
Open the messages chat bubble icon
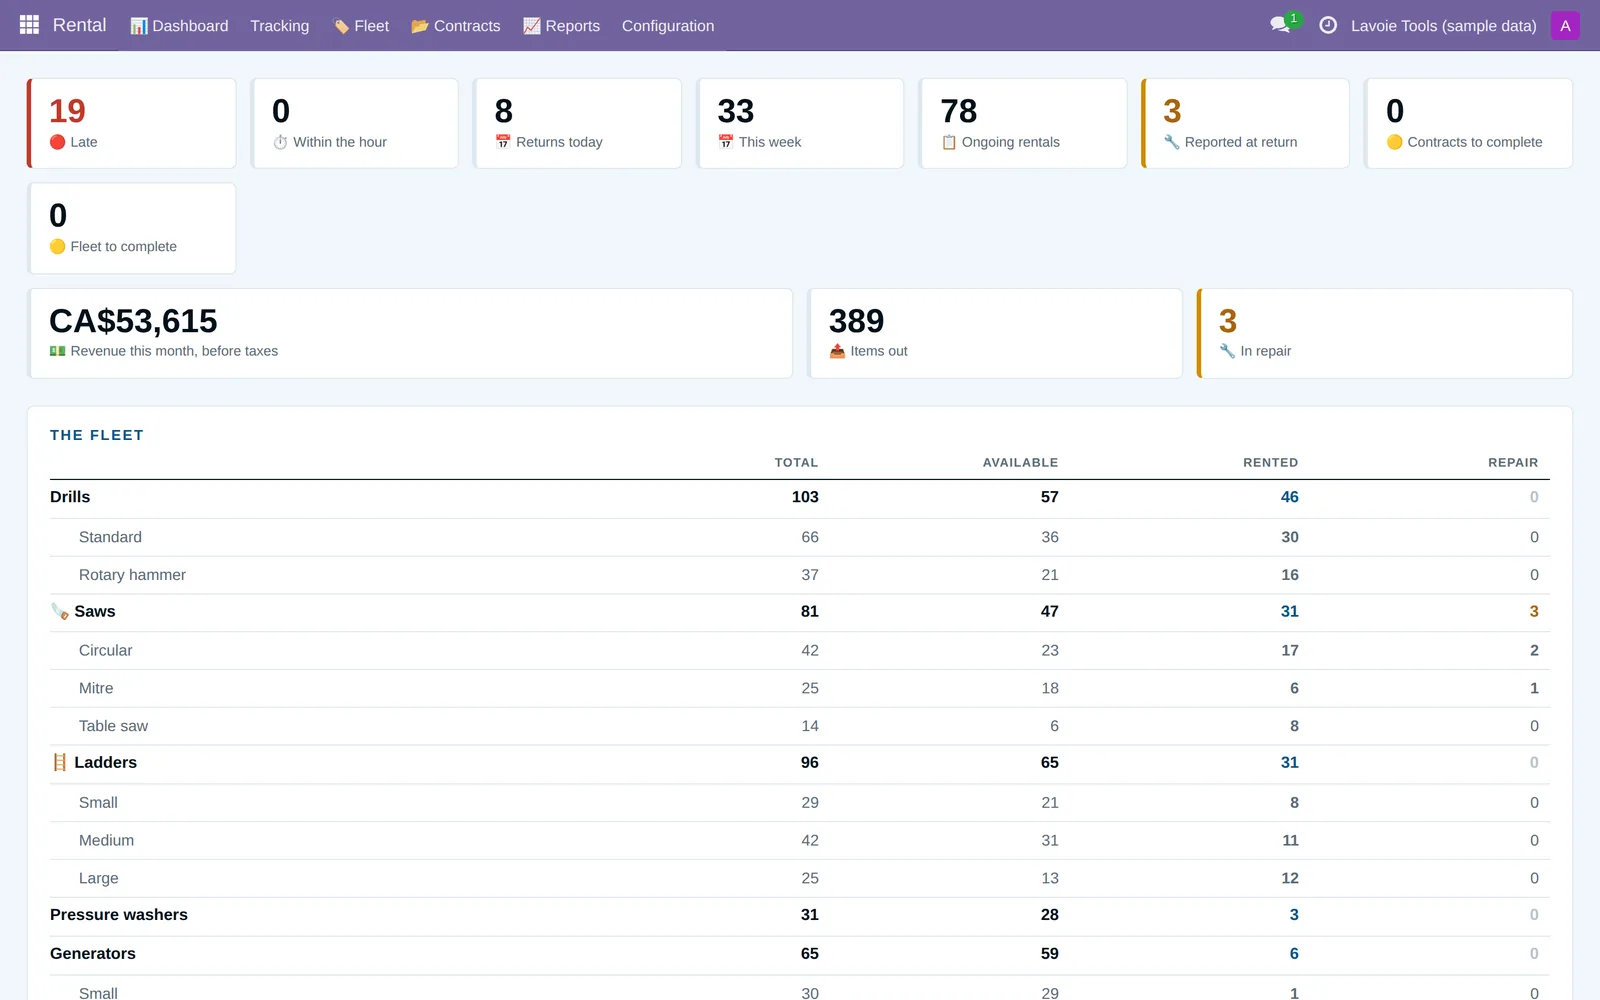coord(1280,25)
